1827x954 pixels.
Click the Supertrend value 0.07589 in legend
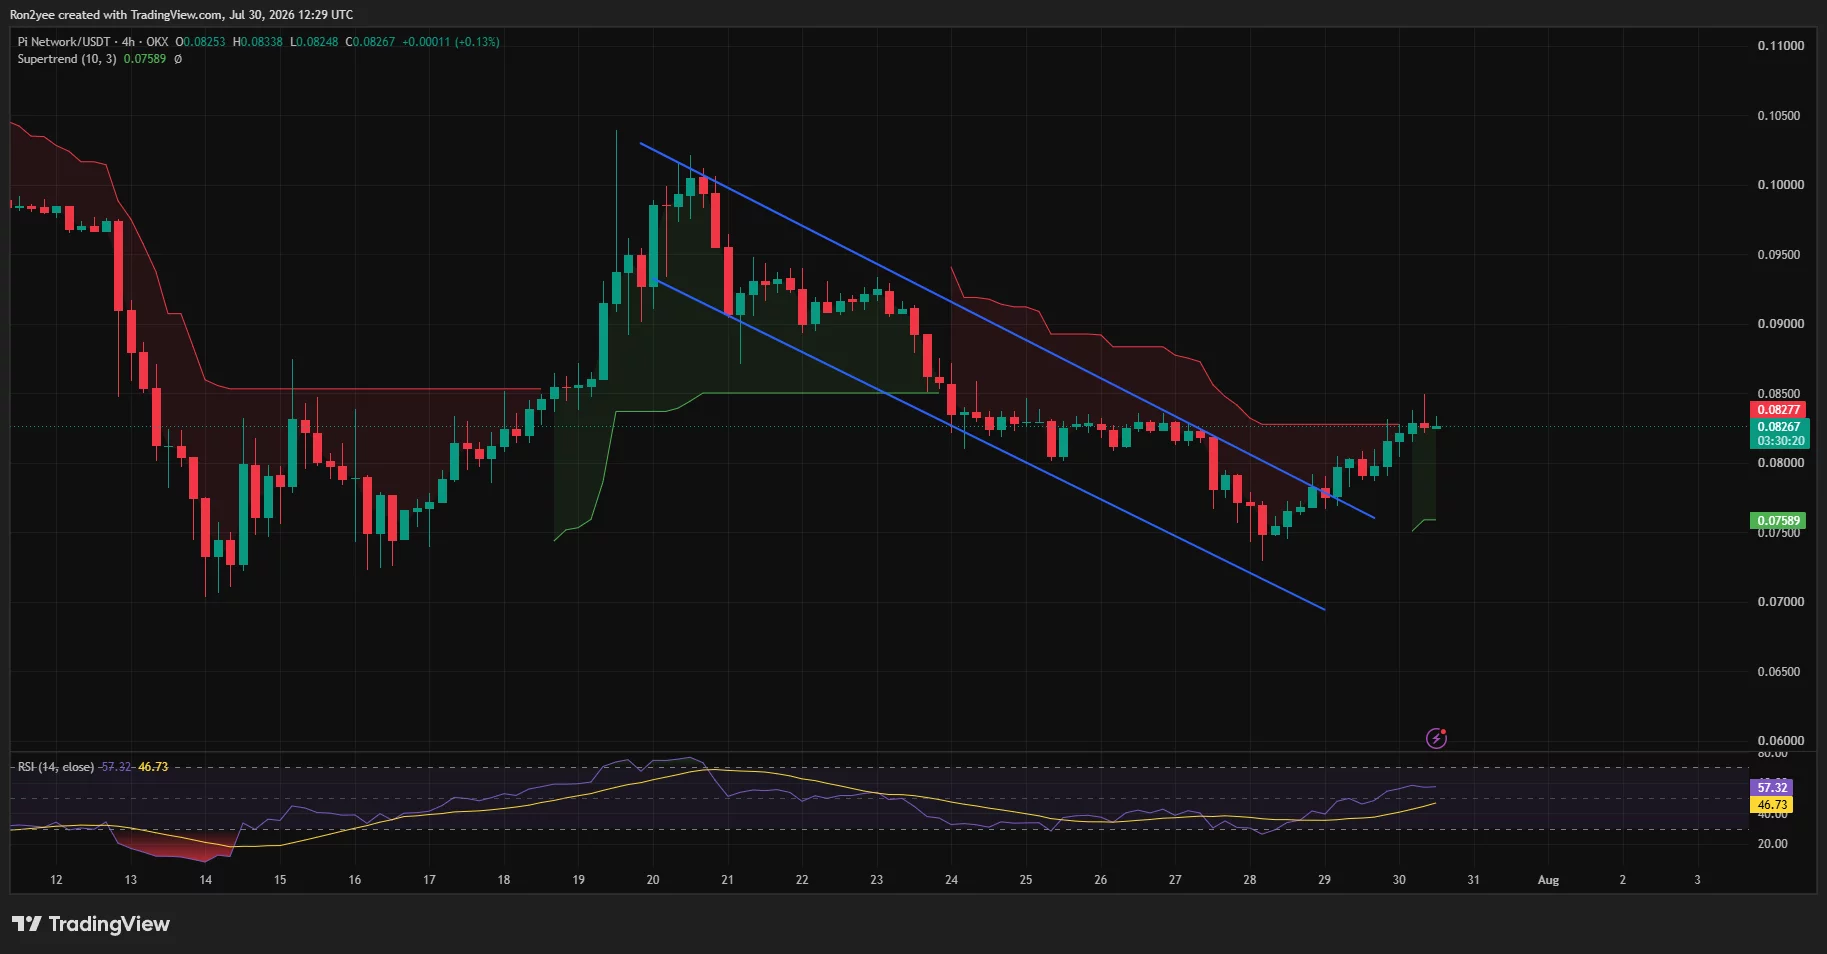click(x=145, y=59)
